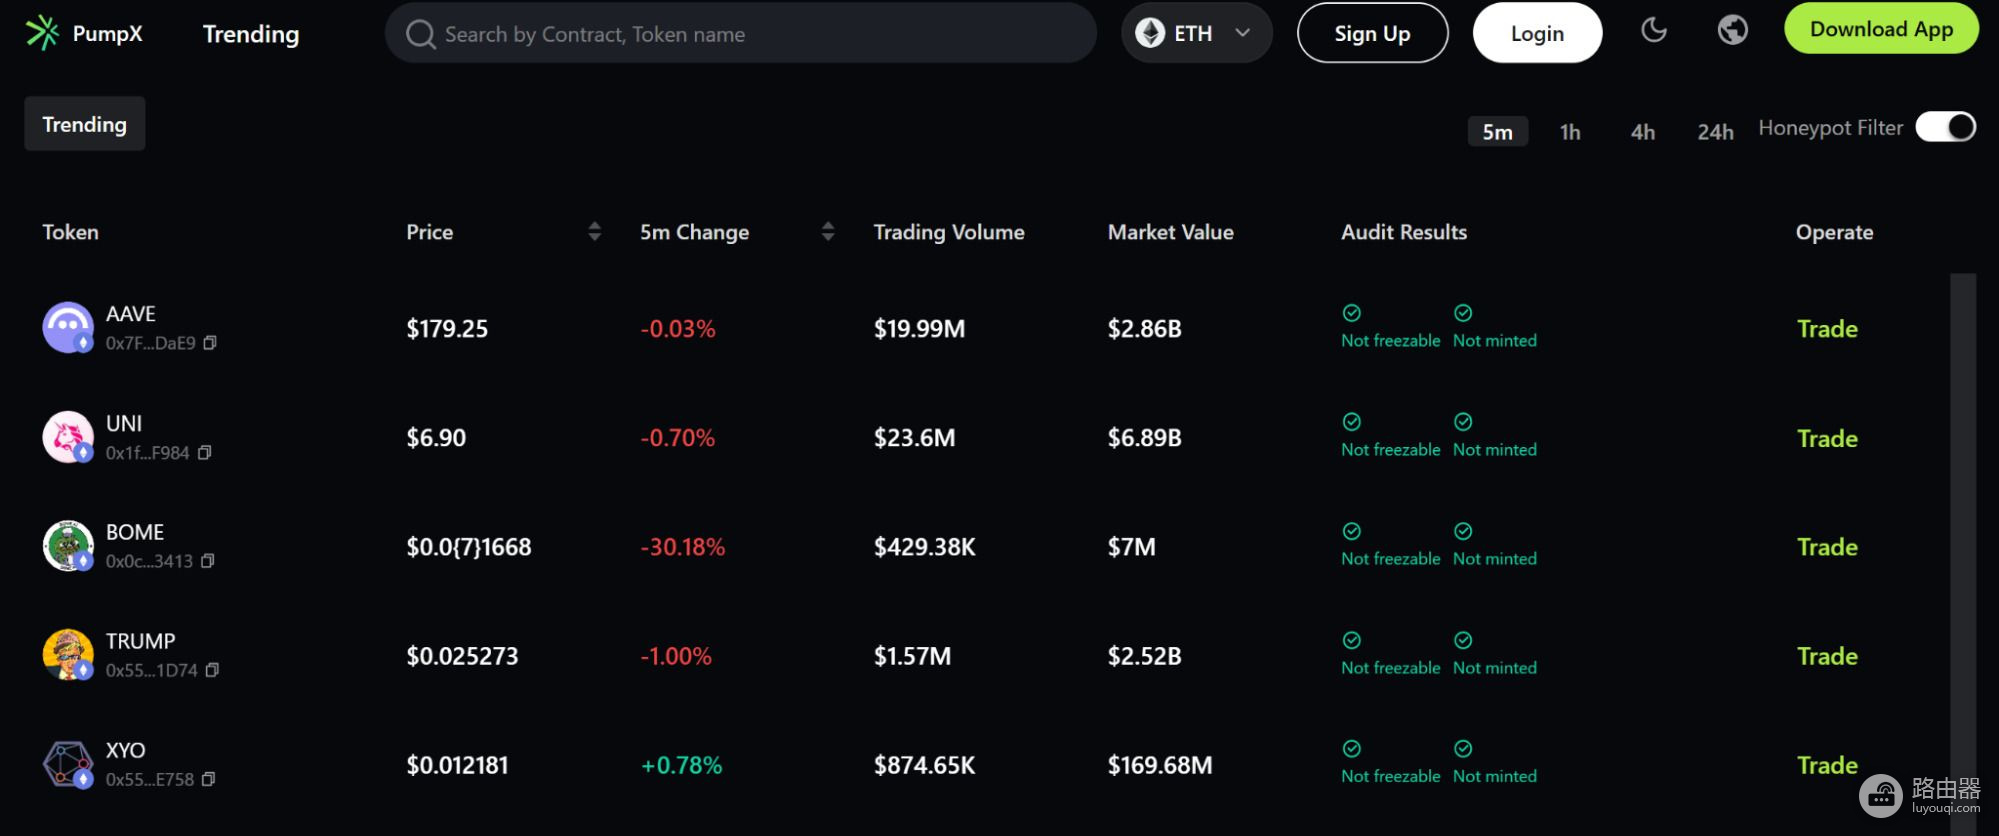Click the Ethereum chain icon
This screenshot has width=1999, height=836.
tap(1150, 33)
